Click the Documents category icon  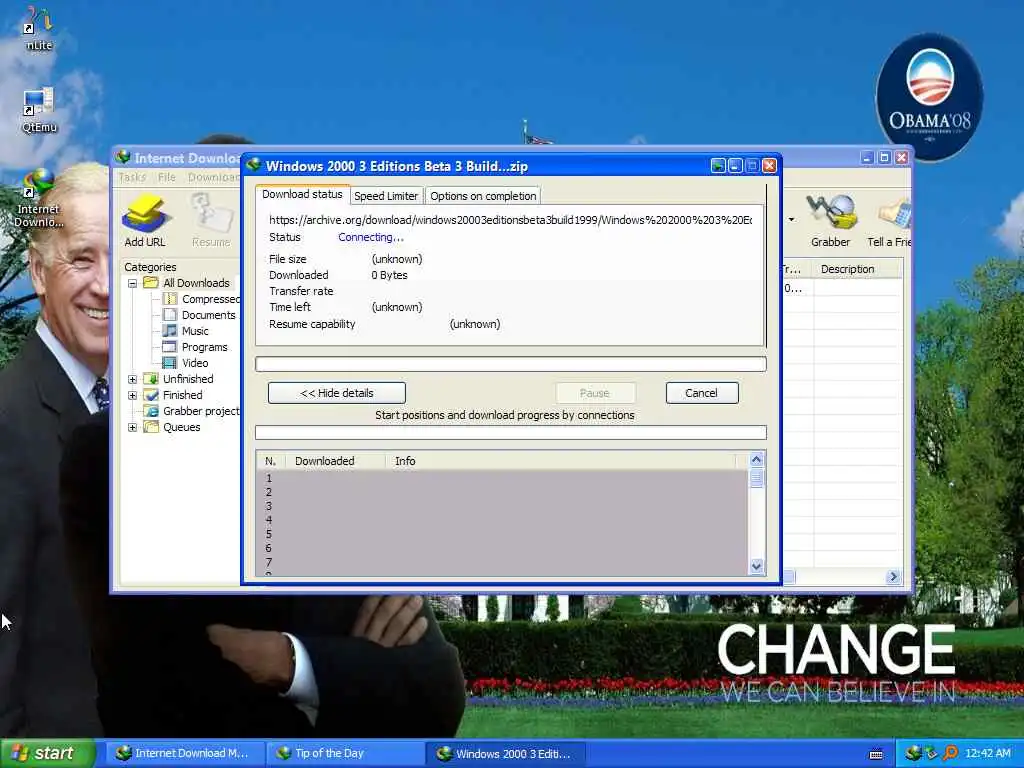pyautogui.click(x=170, y=315)
